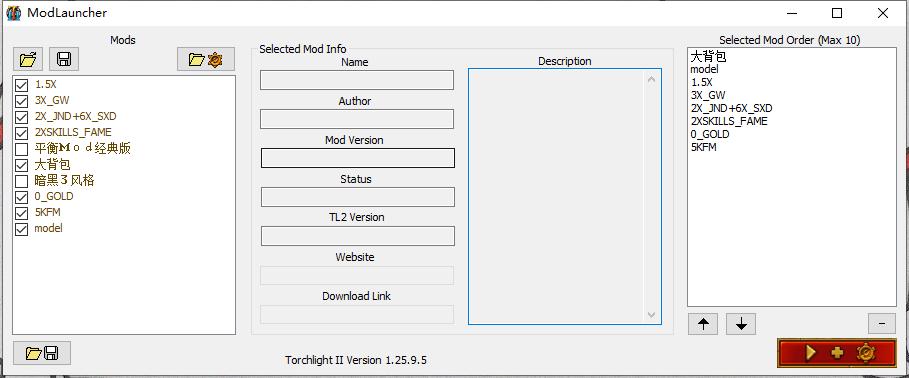Viewport: 909px width, 378px height.
Task: Focus the Mod Version field
Action: 358,158
